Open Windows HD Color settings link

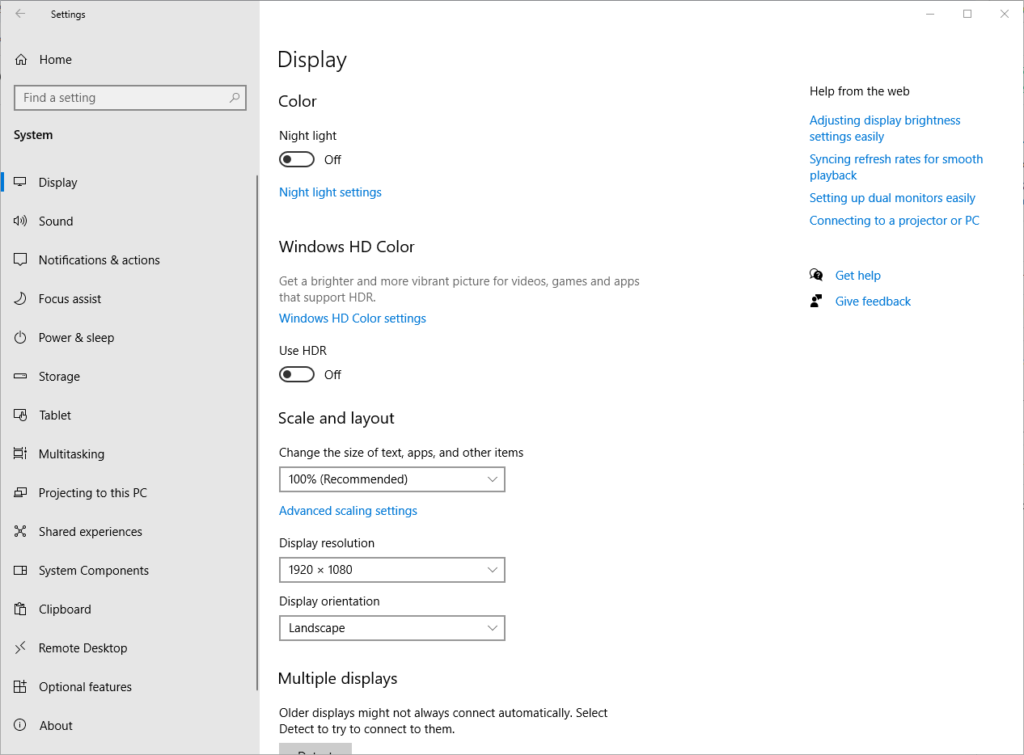352,318
